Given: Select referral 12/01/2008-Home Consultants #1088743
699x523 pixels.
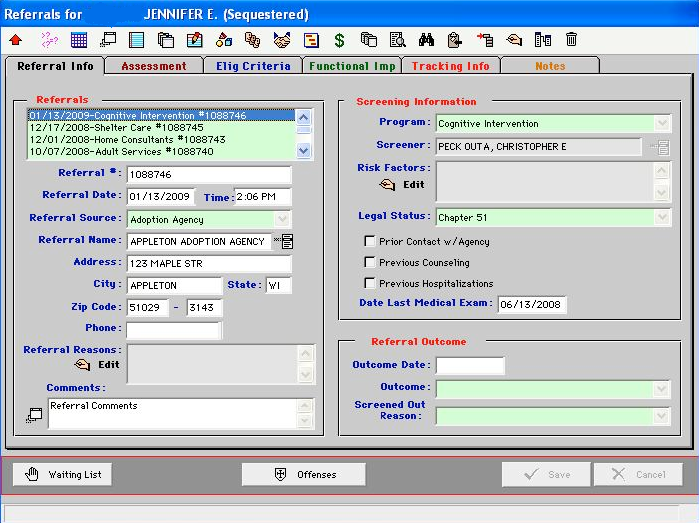Looking at the screenshot, I should click(161, 140).
